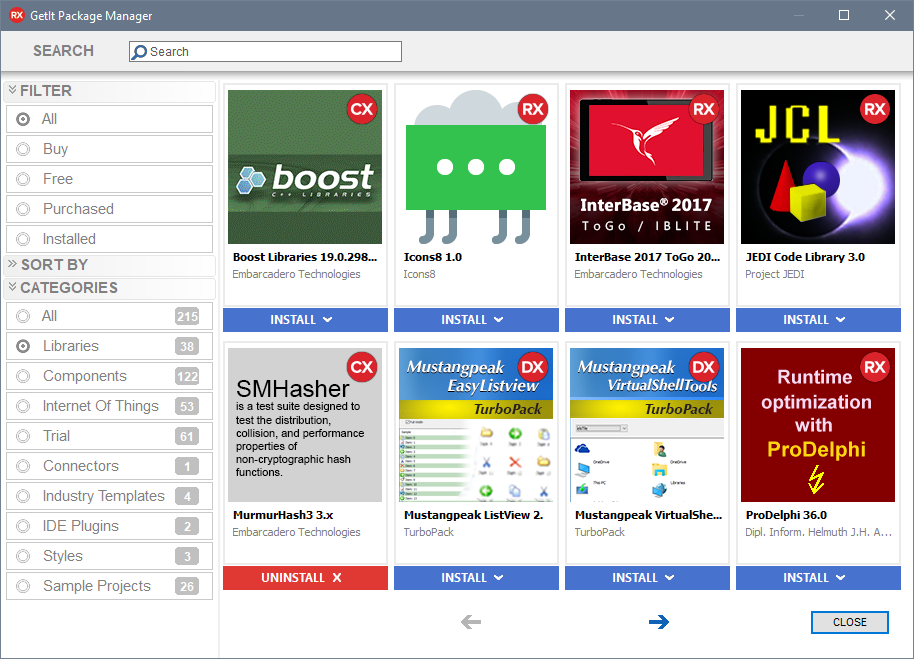This screenshot has height=659, width=914.
Task: Click into the Search input field
Action: tap(265, 52)
